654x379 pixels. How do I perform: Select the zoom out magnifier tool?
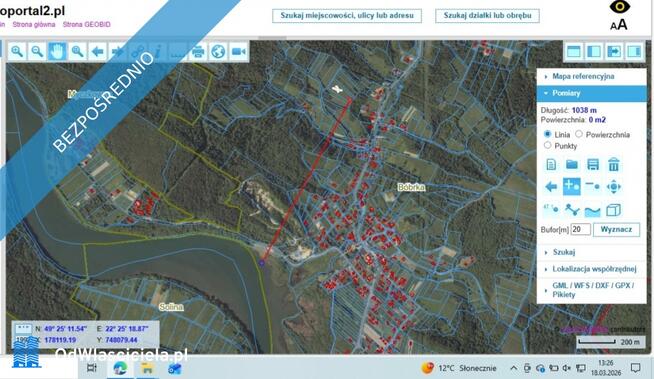pyautogui.click(x=37, y=51)
